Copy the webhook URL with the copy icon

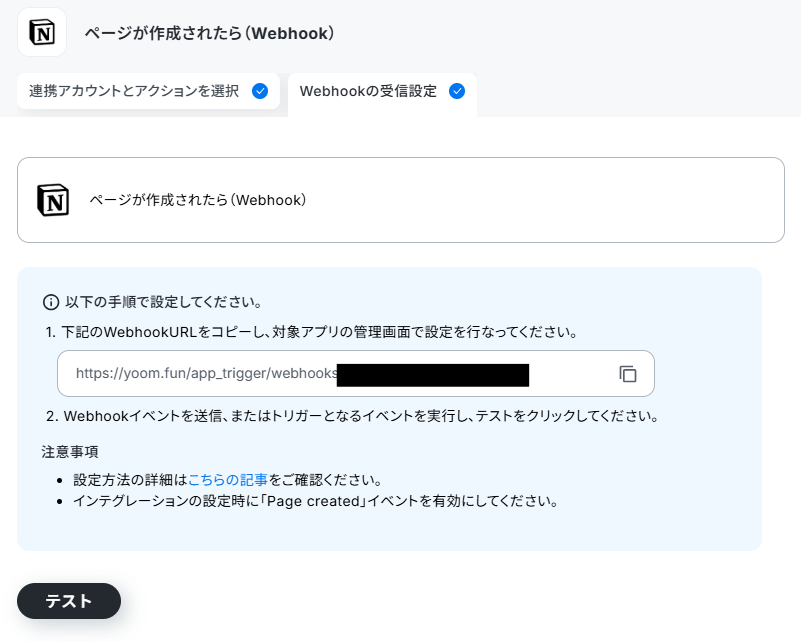tap(628, 374)
